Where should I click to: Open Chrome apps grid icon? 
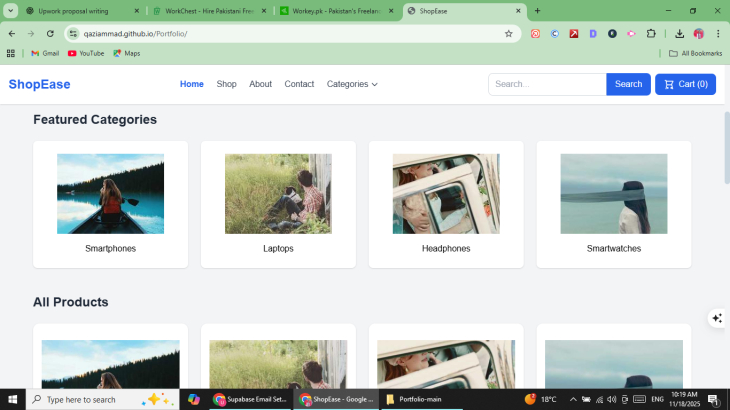click(x=11, y=53)
